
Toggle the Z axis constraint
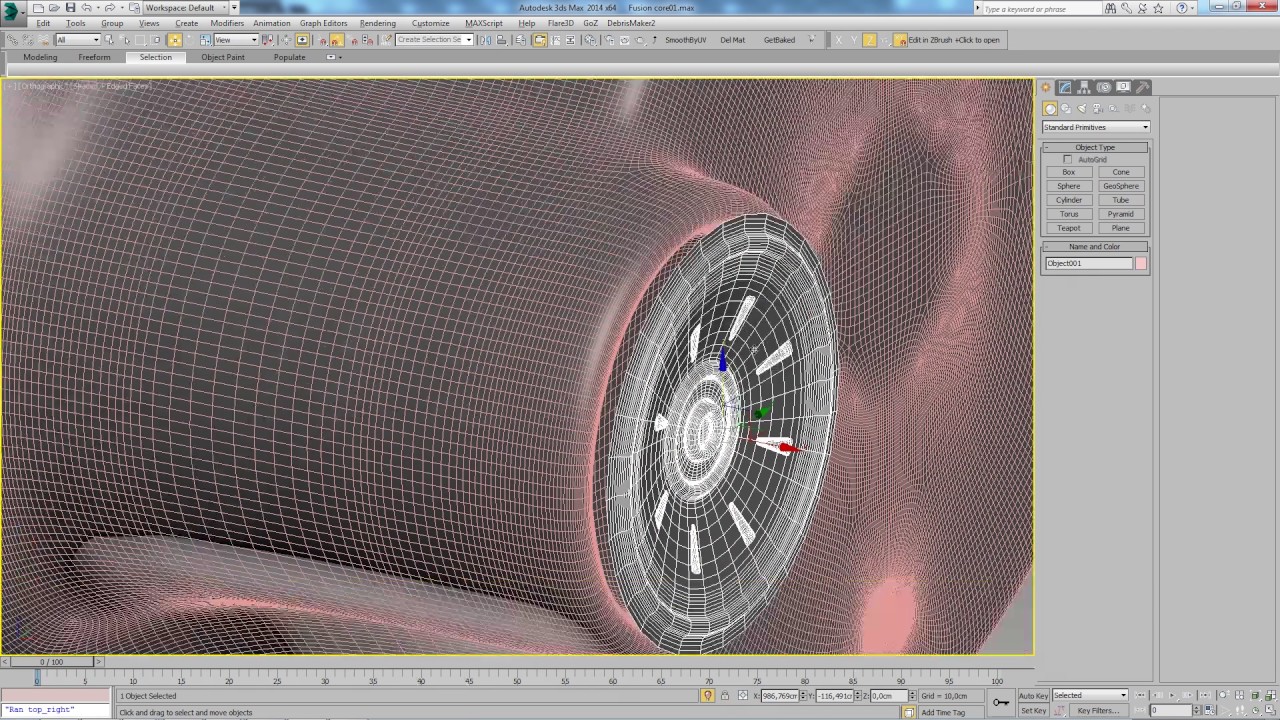coord(870,40)
